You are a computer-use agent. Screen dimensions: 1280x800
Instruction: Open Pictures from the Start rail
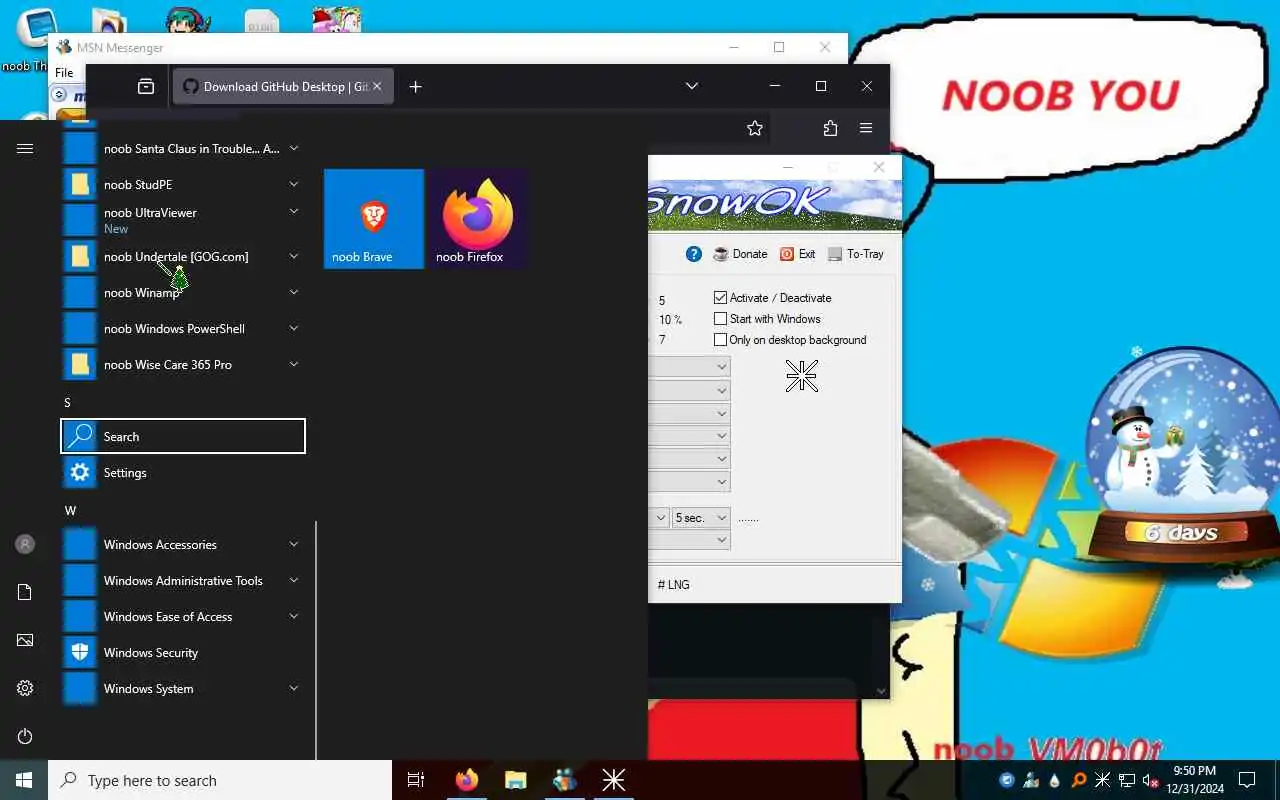(x=25, y=640)
